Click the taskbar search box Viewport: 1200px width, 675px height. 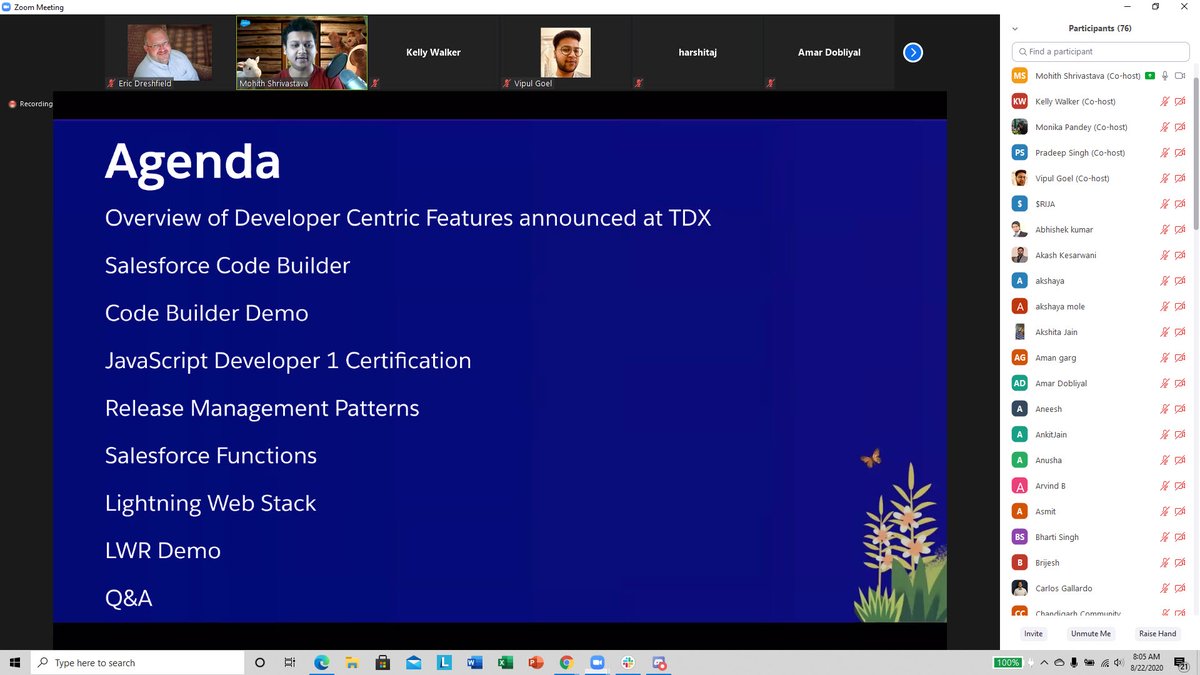coord(137,662)
